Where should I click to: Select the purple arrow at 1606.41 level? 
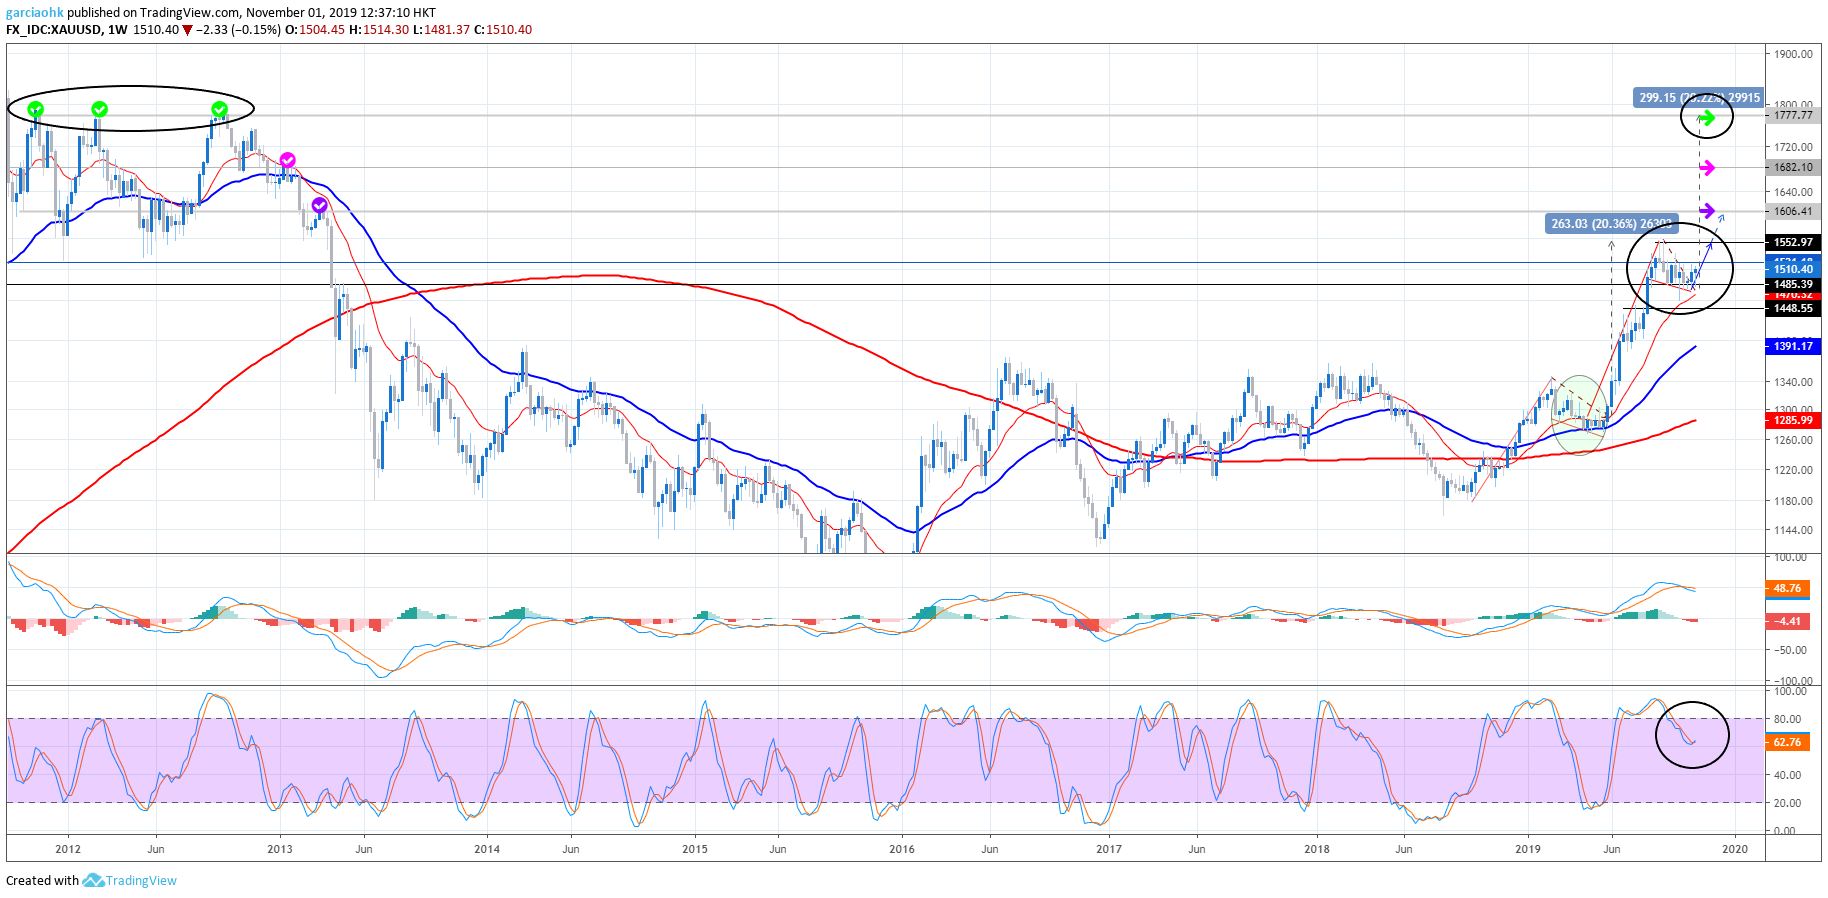pos(1707,211)
